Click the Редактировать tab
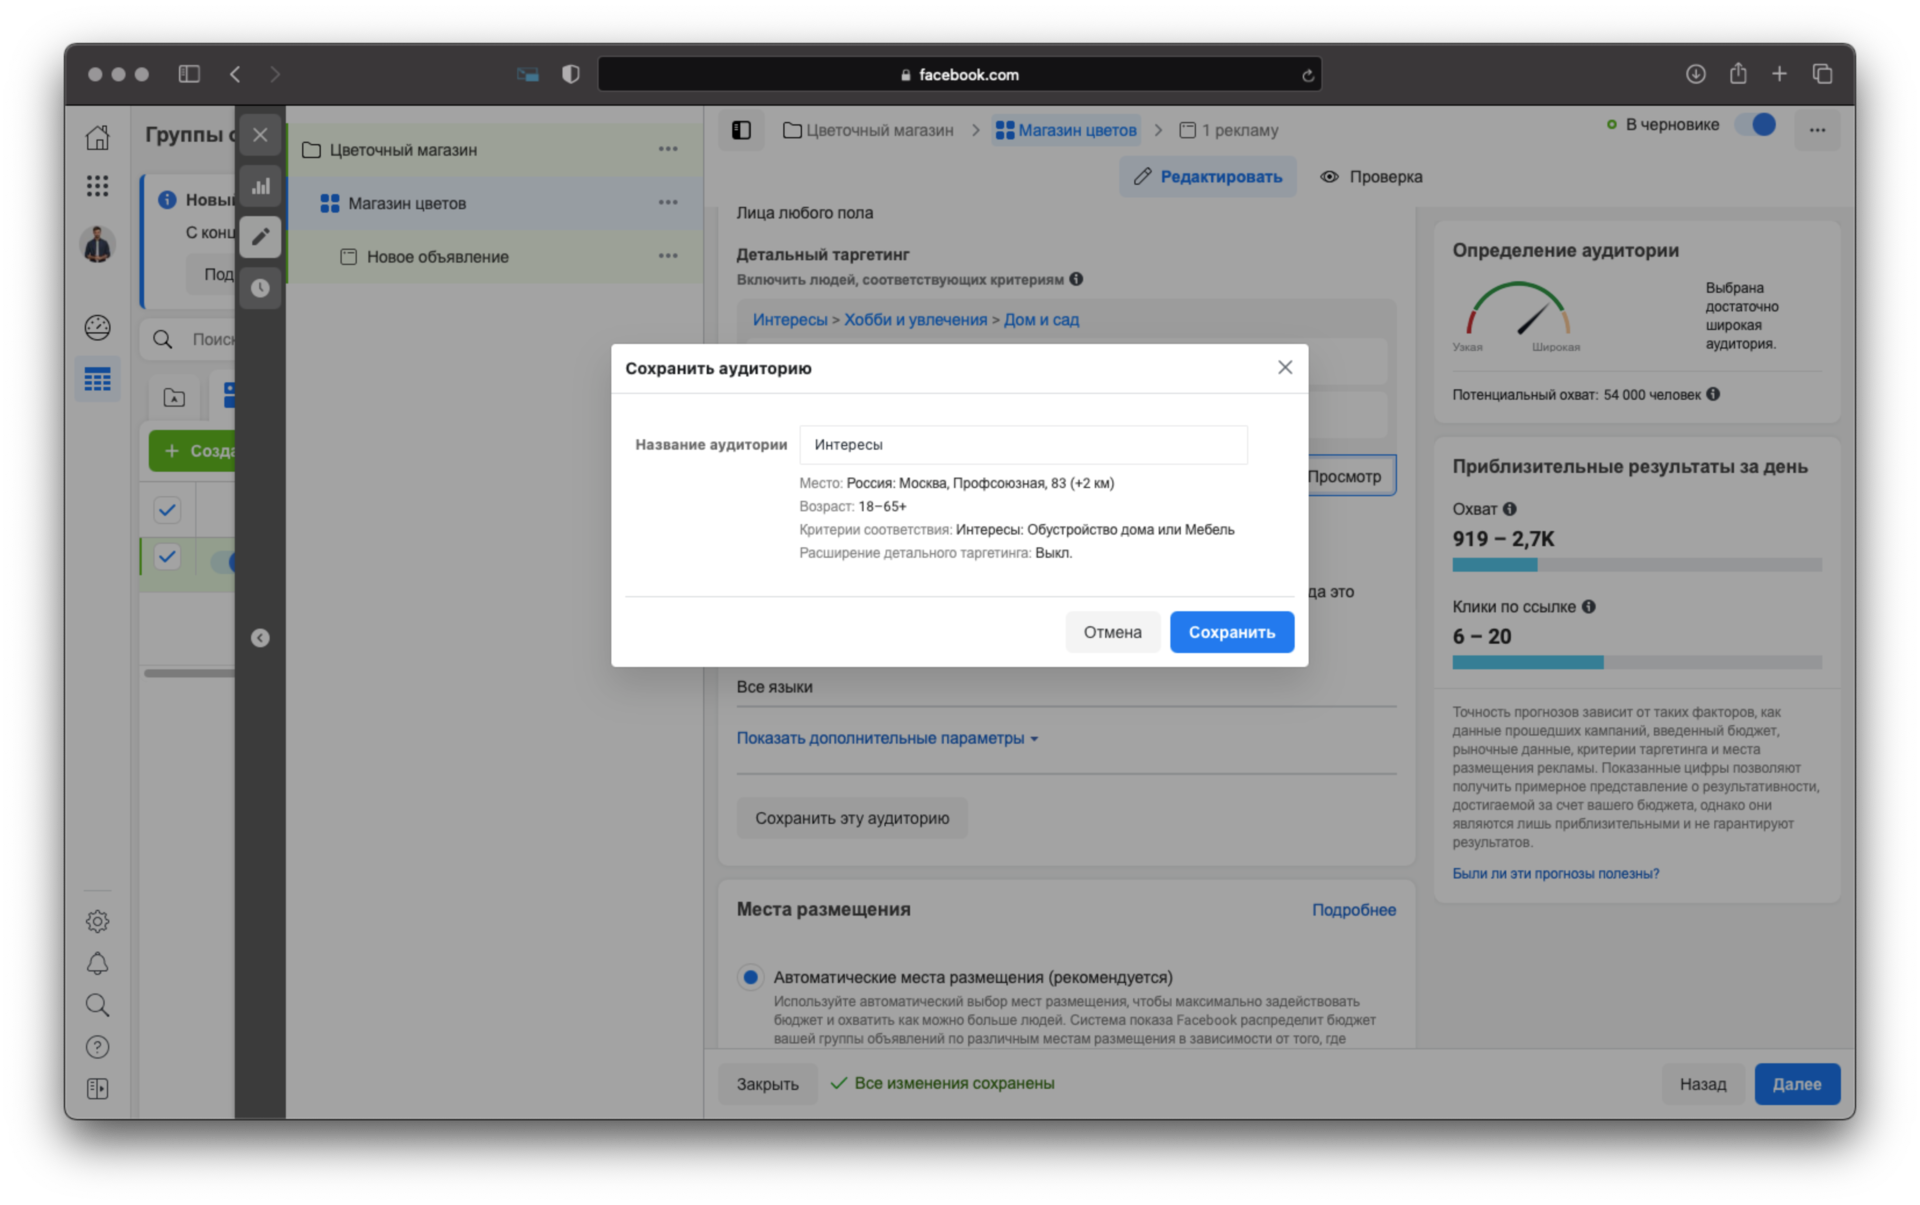 (1206, 176)
